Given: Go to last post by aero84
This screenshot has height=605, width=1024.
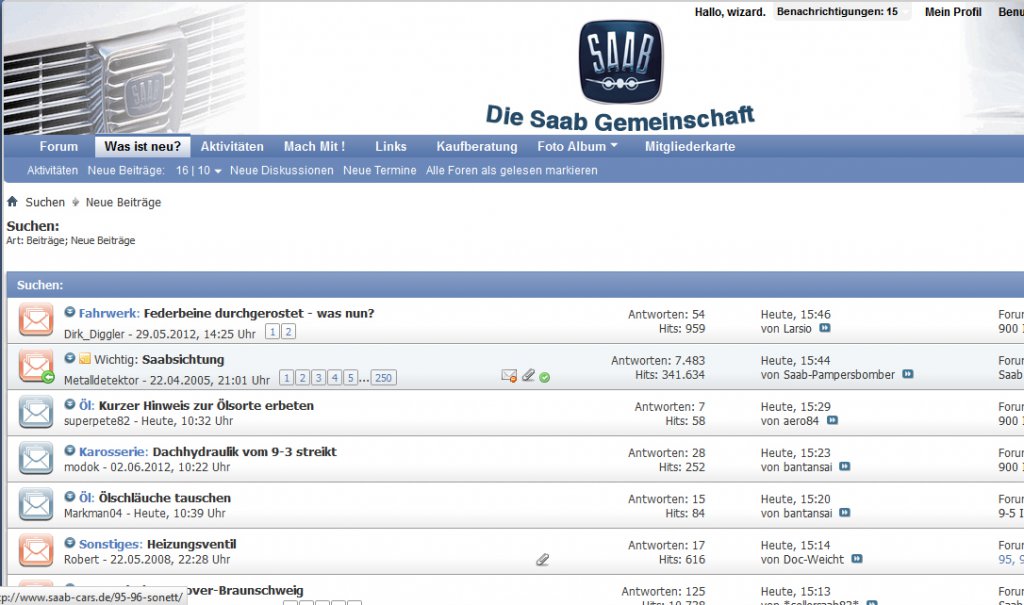Looking at the screenshot, I should pos(832,421).
